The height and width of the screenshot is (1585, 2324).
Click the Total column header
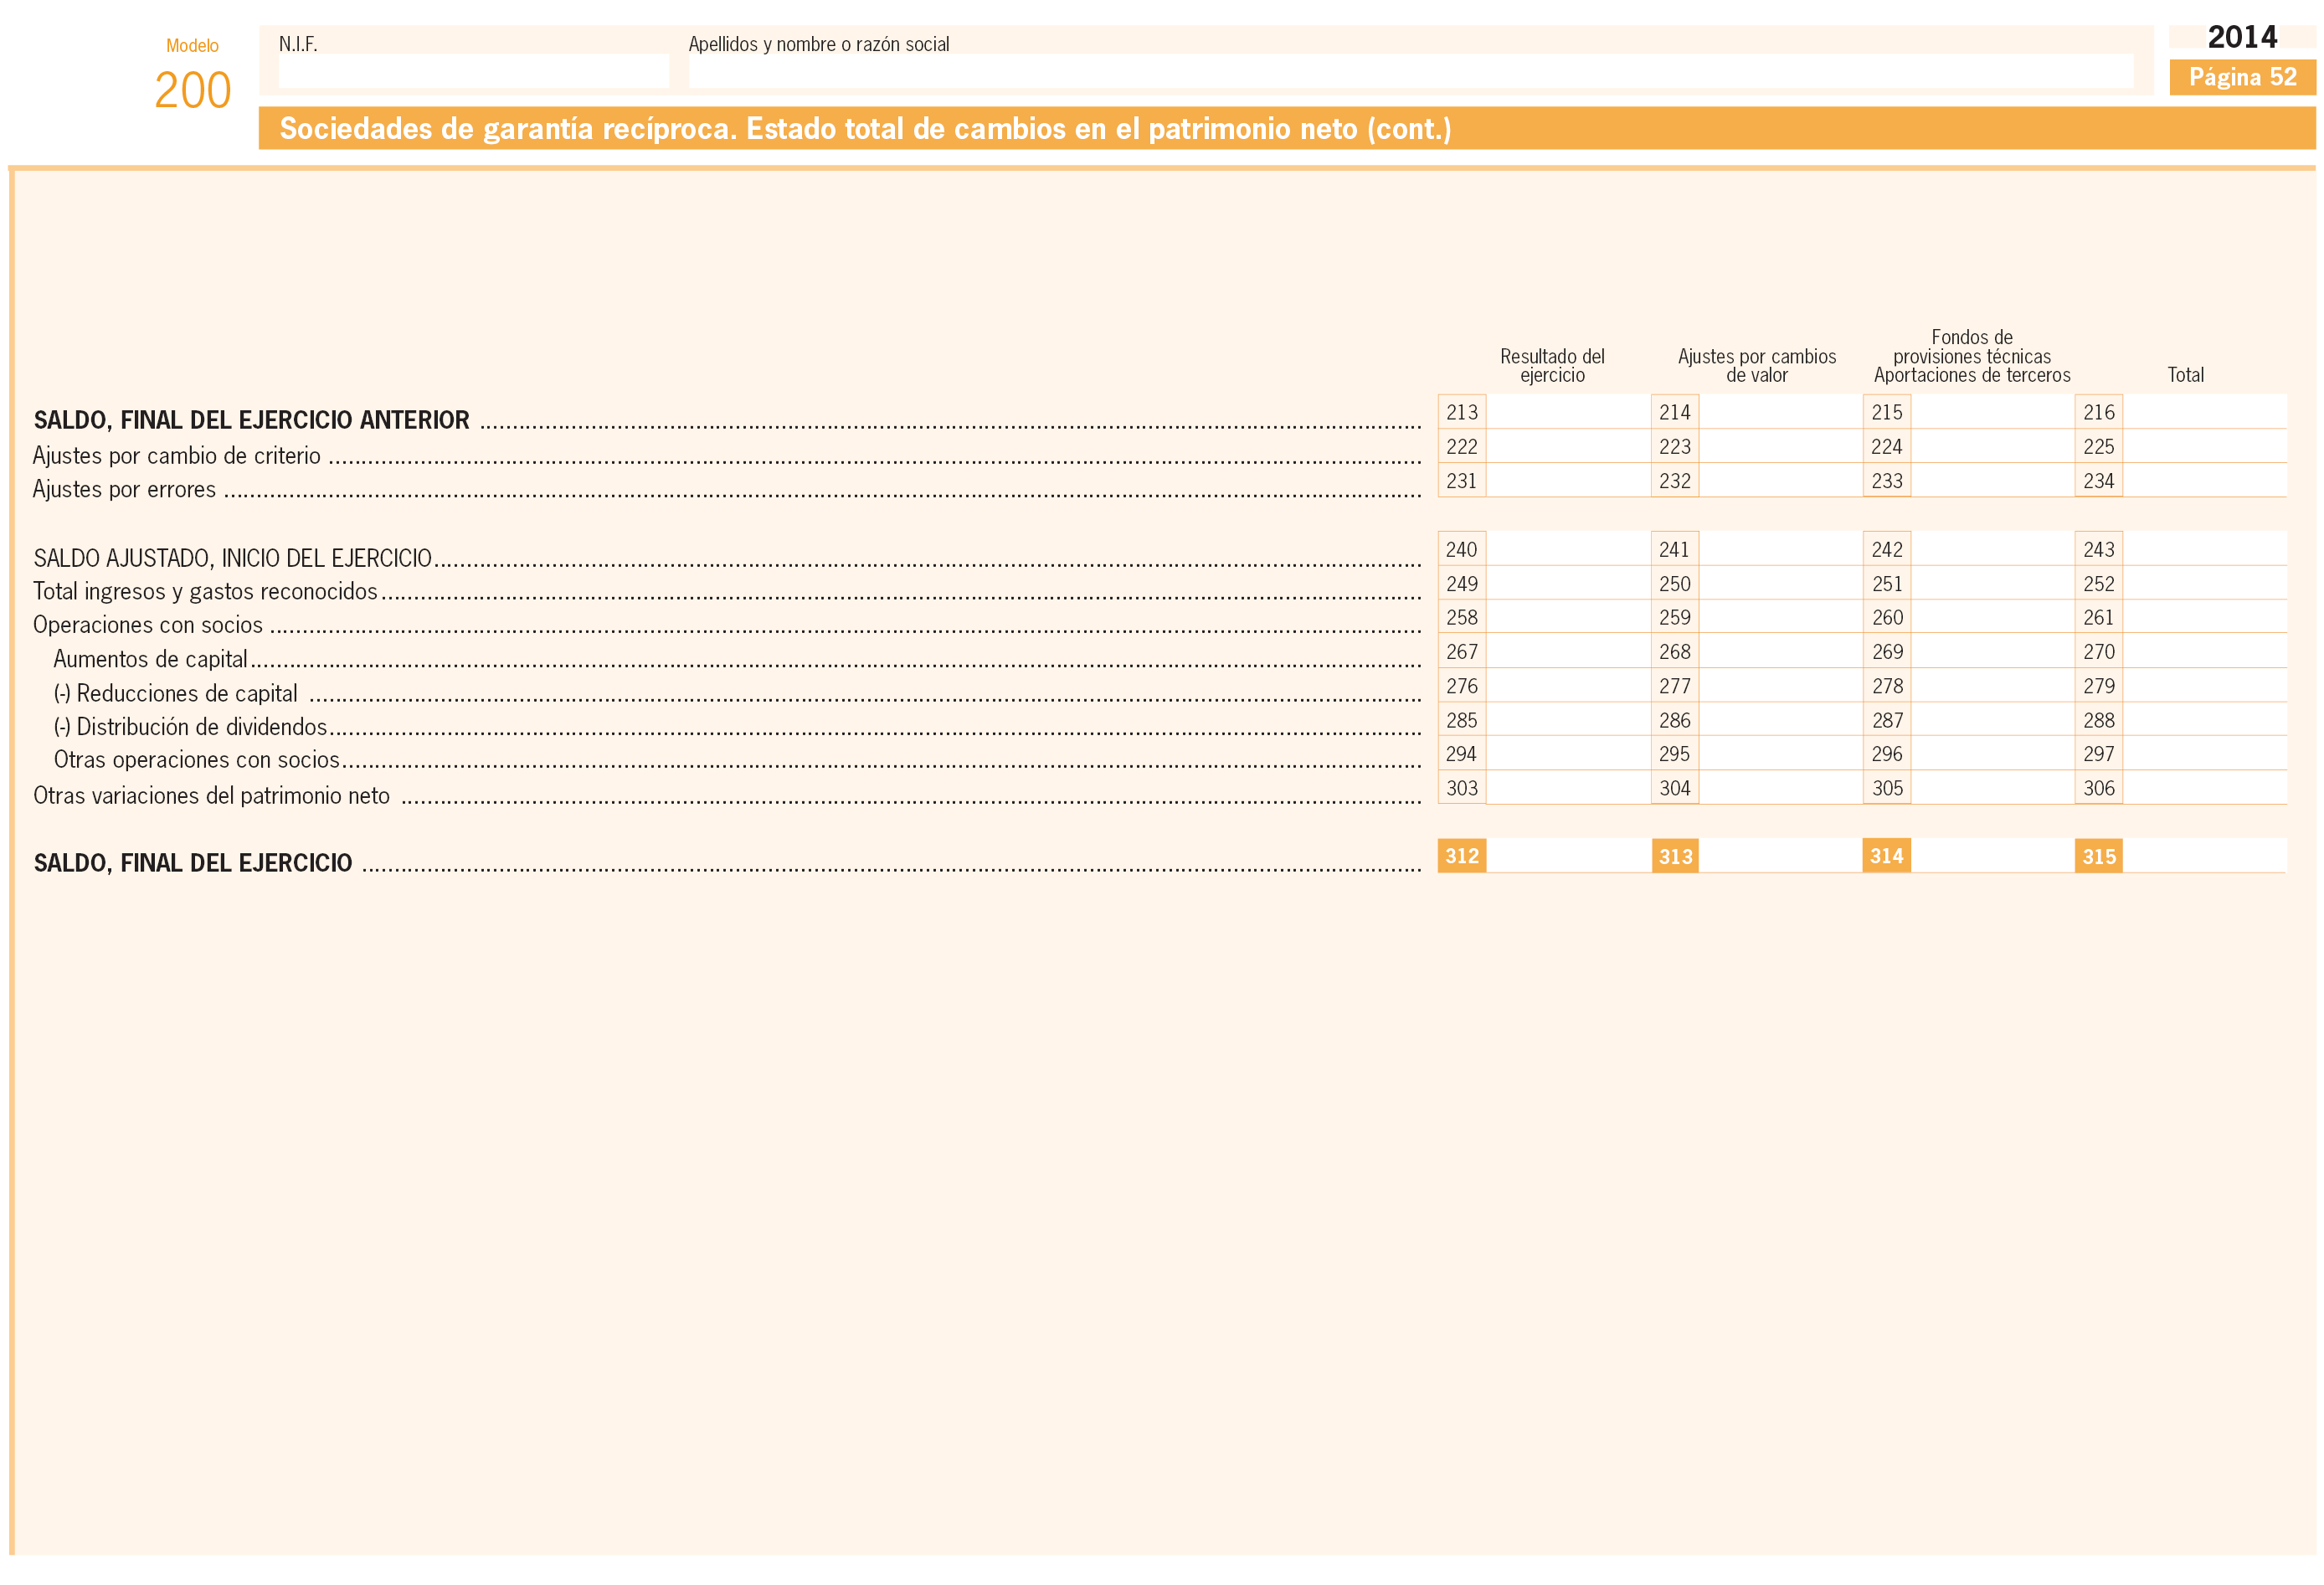[2185, 375]
